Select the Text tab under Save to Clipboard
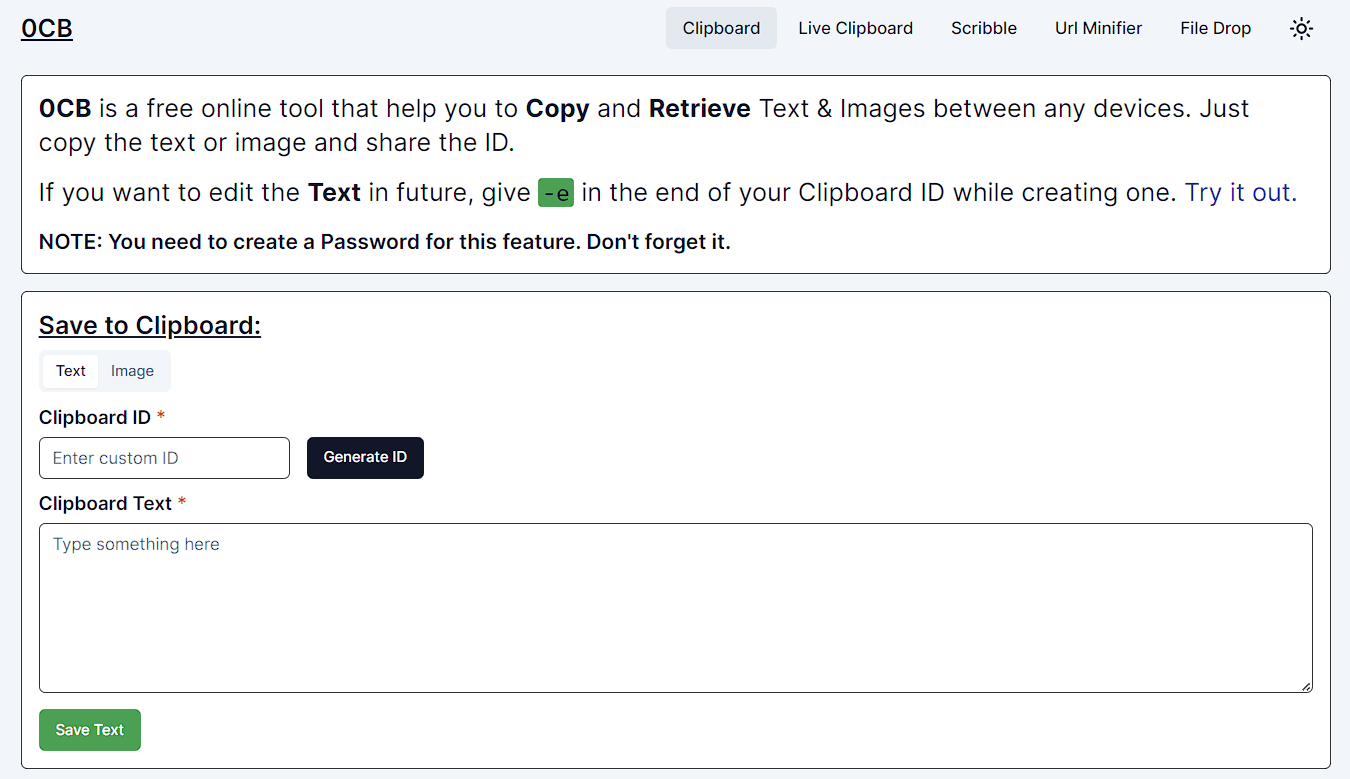 pos(71,371)
